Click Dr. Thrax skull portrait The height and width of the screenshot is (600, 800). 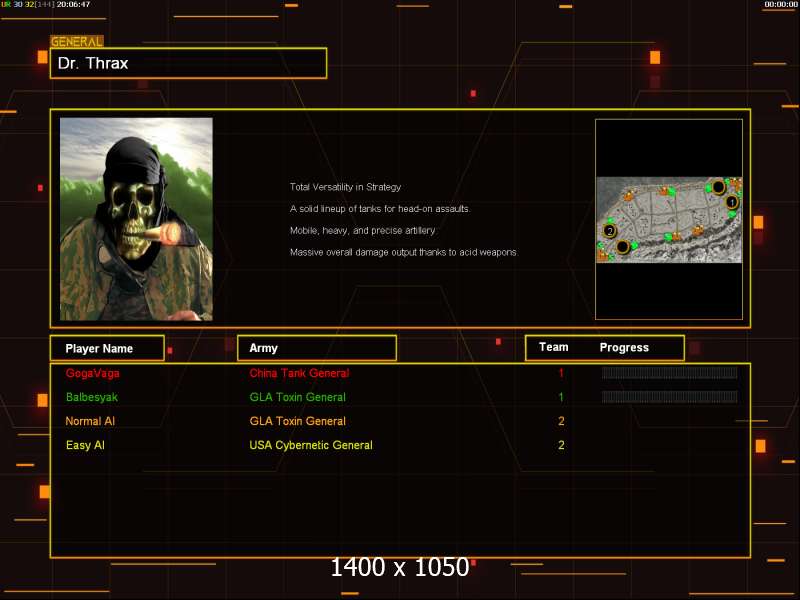pyautogui.click(x=136, y=219)
